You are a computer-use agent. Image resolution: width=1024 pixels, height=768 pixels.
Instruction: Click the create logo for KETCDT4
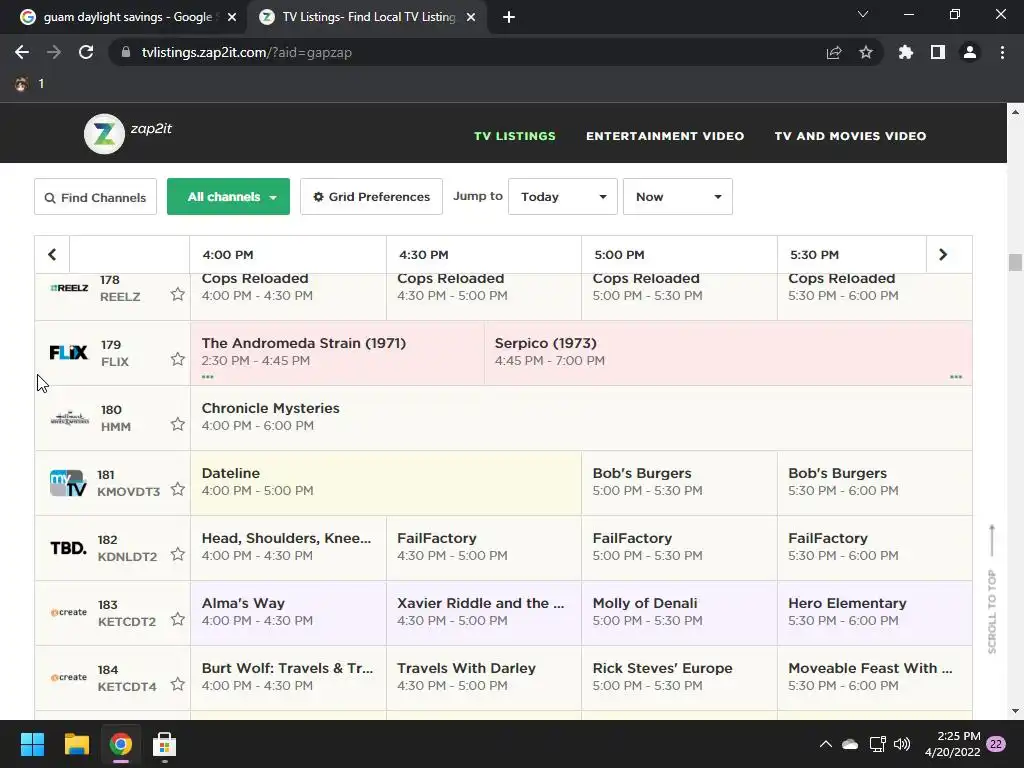pyautogui.click(x=69, y=677)
